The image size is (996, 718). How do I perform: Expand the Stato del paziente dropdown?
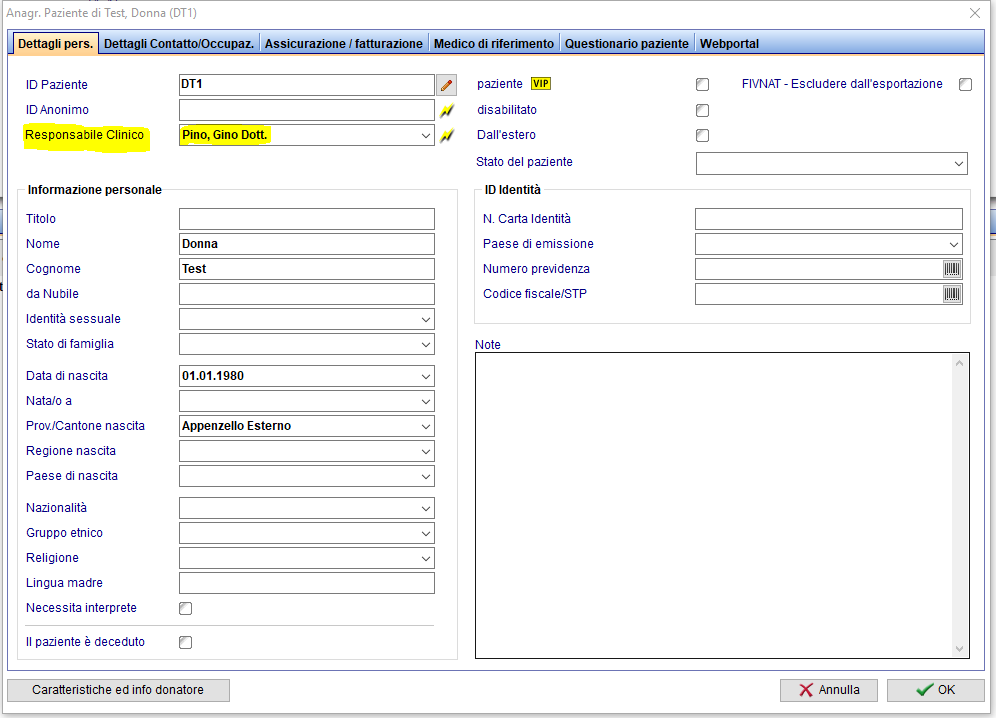click(959, 163)
